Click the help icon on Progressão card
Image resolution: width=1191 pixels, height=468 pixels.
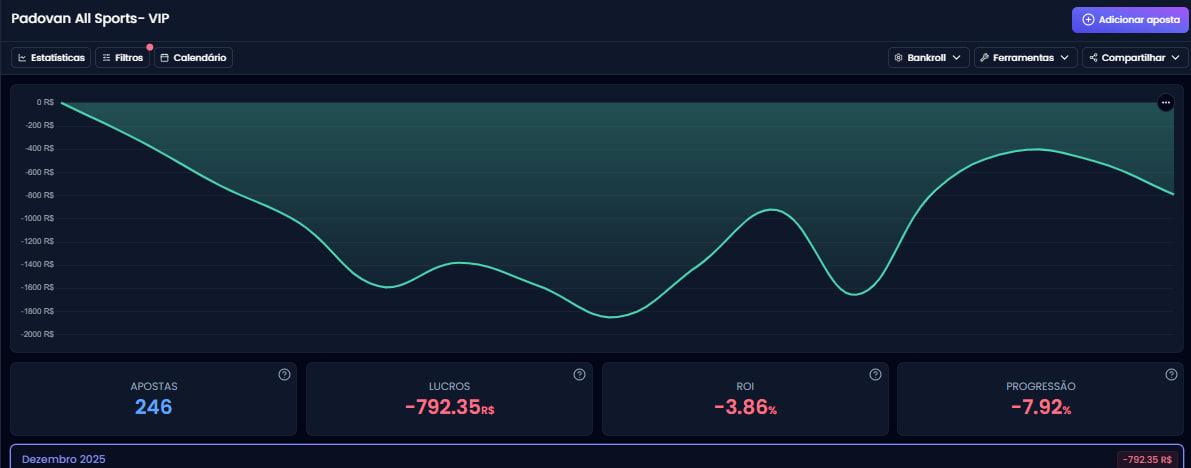click(1171, 375)
